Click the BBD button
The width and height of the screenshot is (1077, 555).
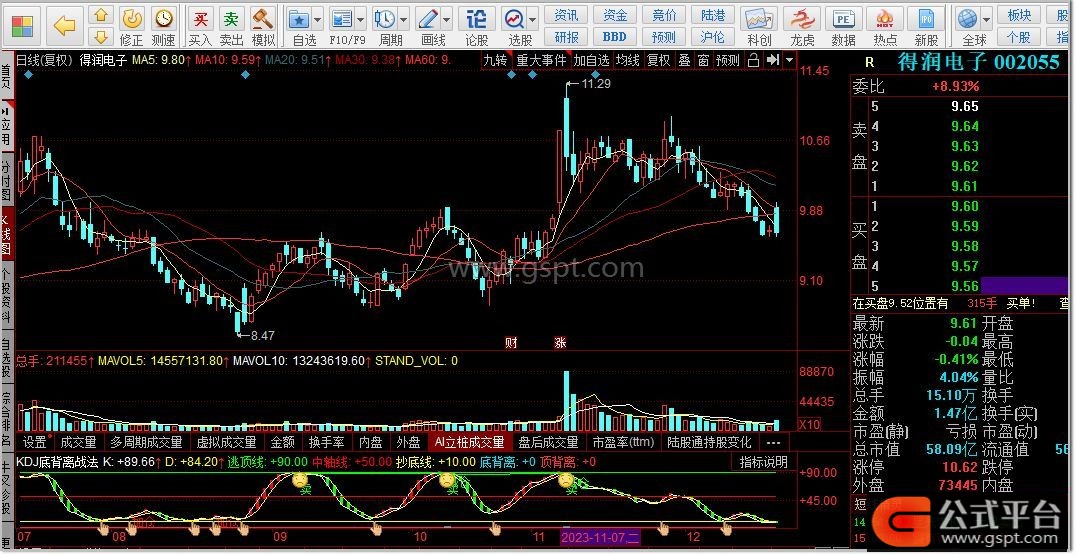click(615, 36)
